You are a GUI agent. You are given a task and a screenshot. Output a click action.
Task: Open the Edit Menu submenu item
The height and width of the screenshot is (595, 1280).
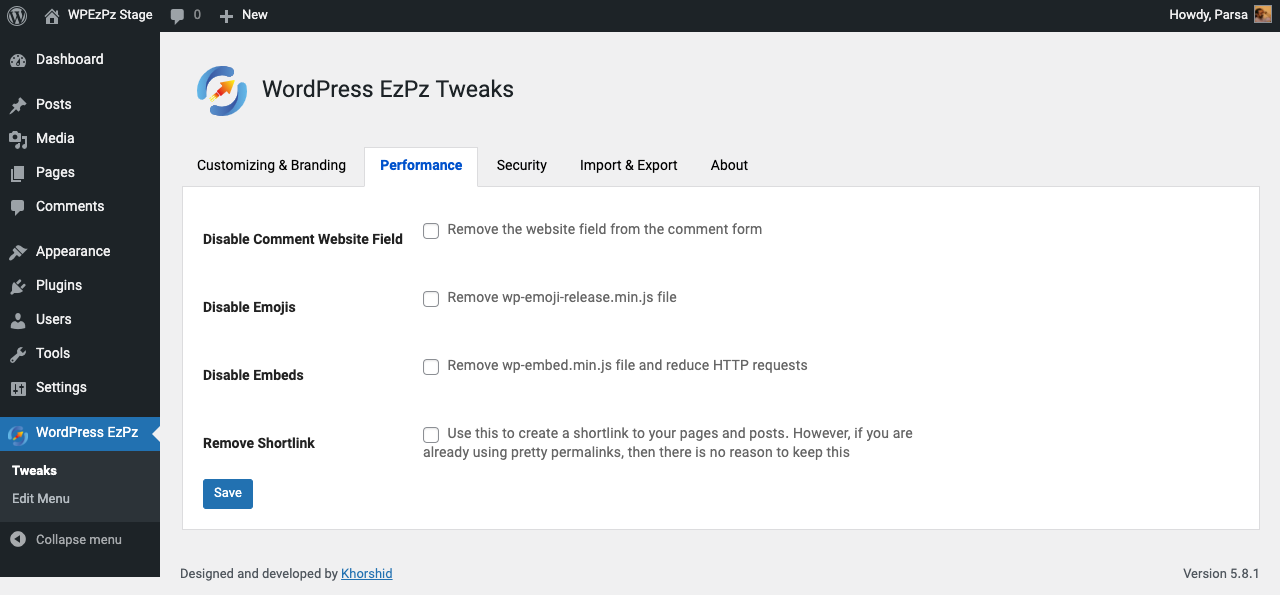tap(41, 499)
